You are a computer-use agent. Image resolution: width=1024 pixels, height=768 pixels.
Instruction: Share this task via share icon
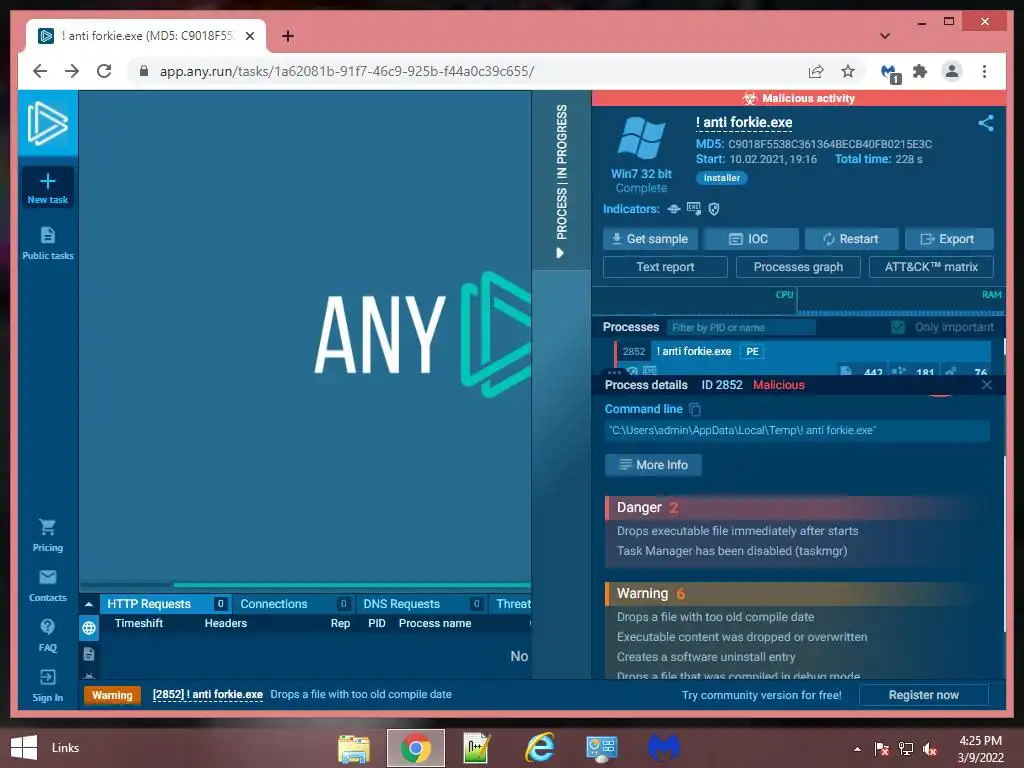coord(985,123)
